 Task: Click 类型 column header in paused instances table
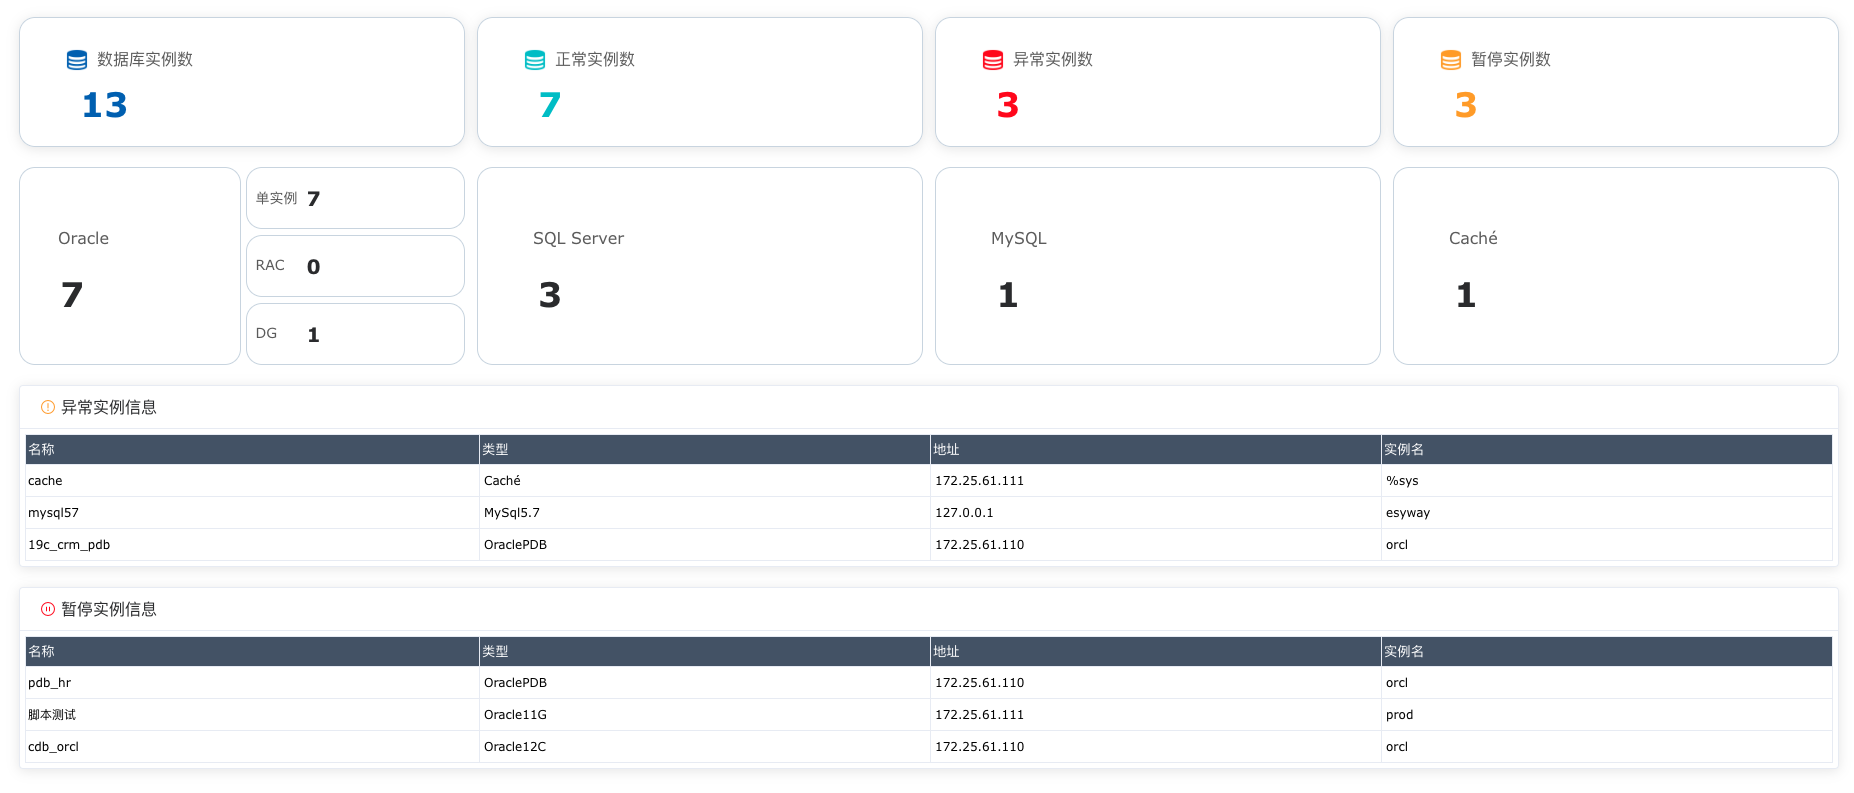(705, 652)
